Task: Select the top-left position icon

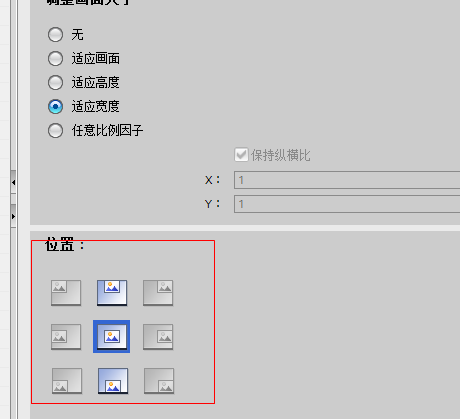Action: tap(66, 293)
